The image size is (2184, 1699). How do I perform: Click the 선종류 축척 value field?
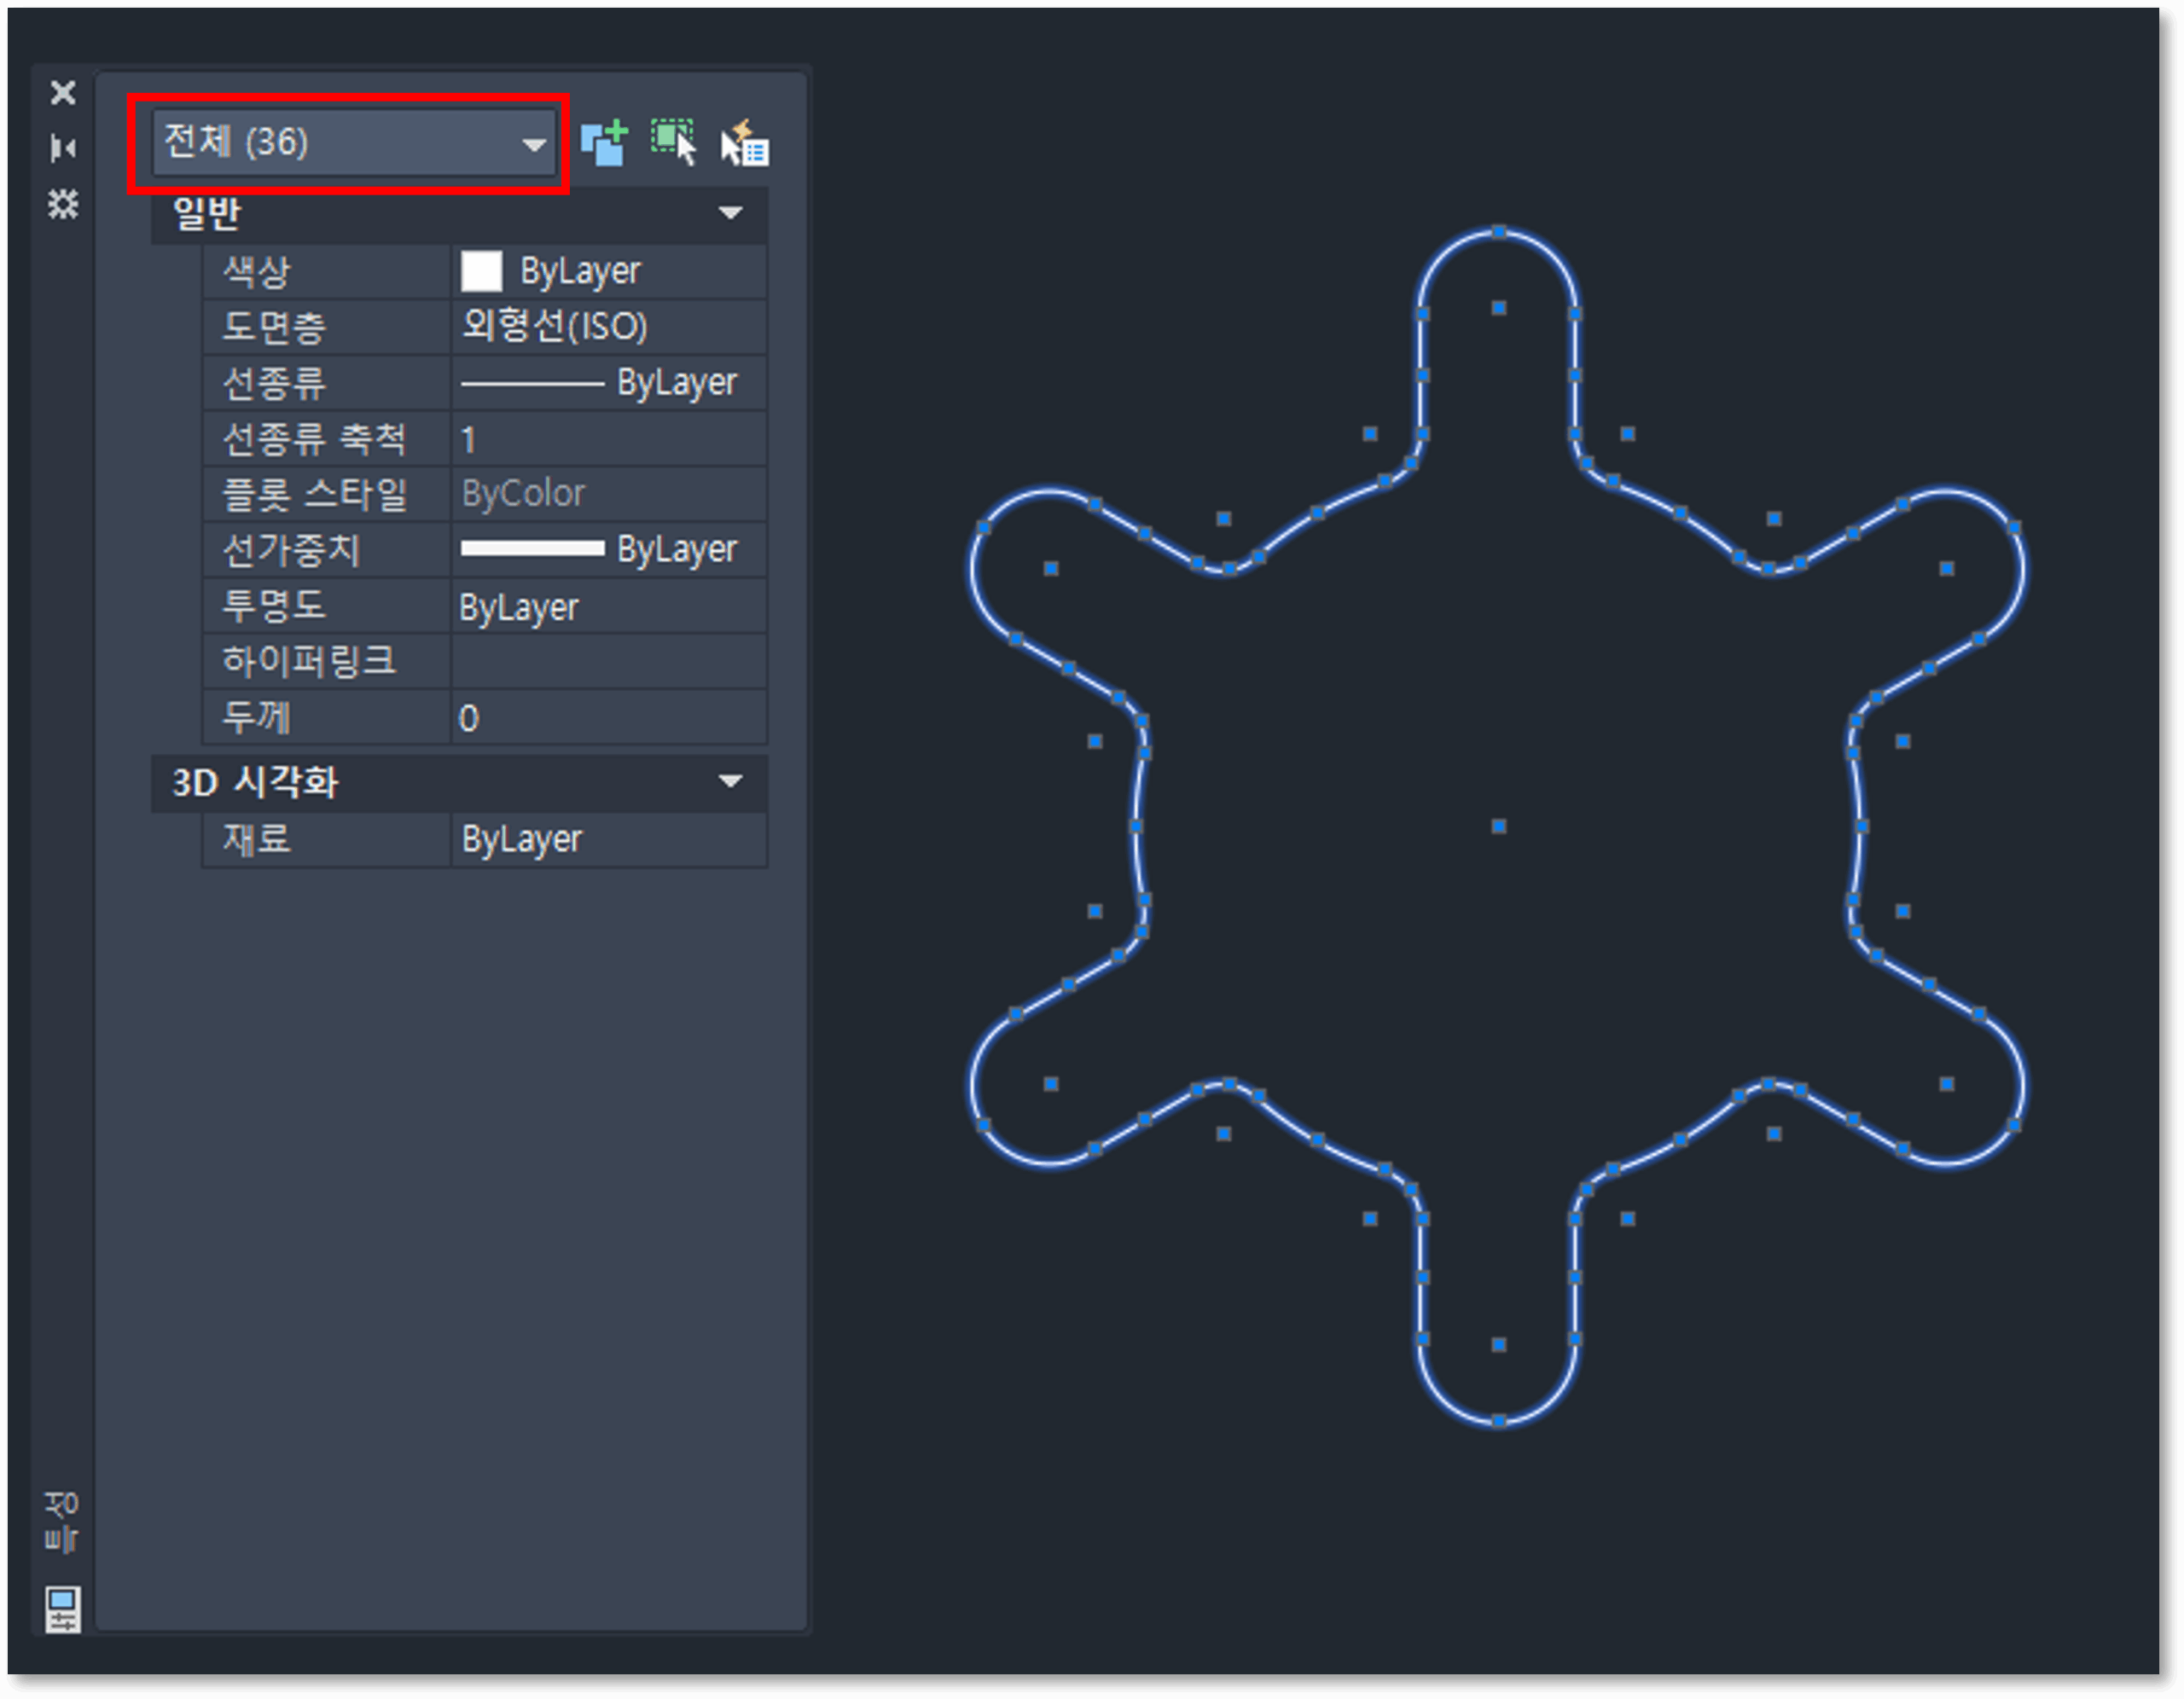click(608, 439)
